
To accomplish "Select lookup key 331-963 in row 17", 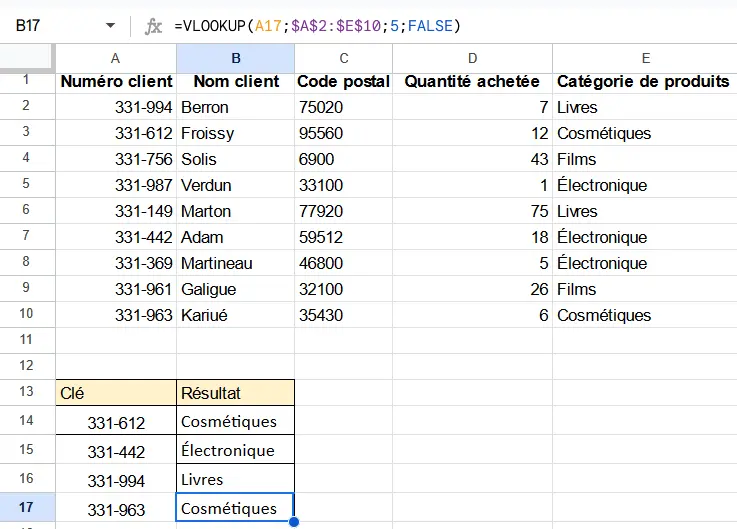I will coord(116,508).
